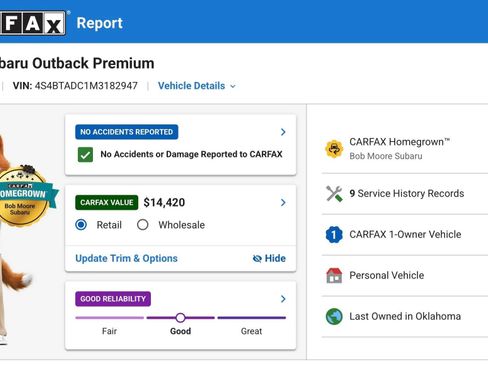The width and height of the screenshot is (488, 366).
Task: Click 9 Service History Records text
Action: pyautogui.click(x=407, y=194)
